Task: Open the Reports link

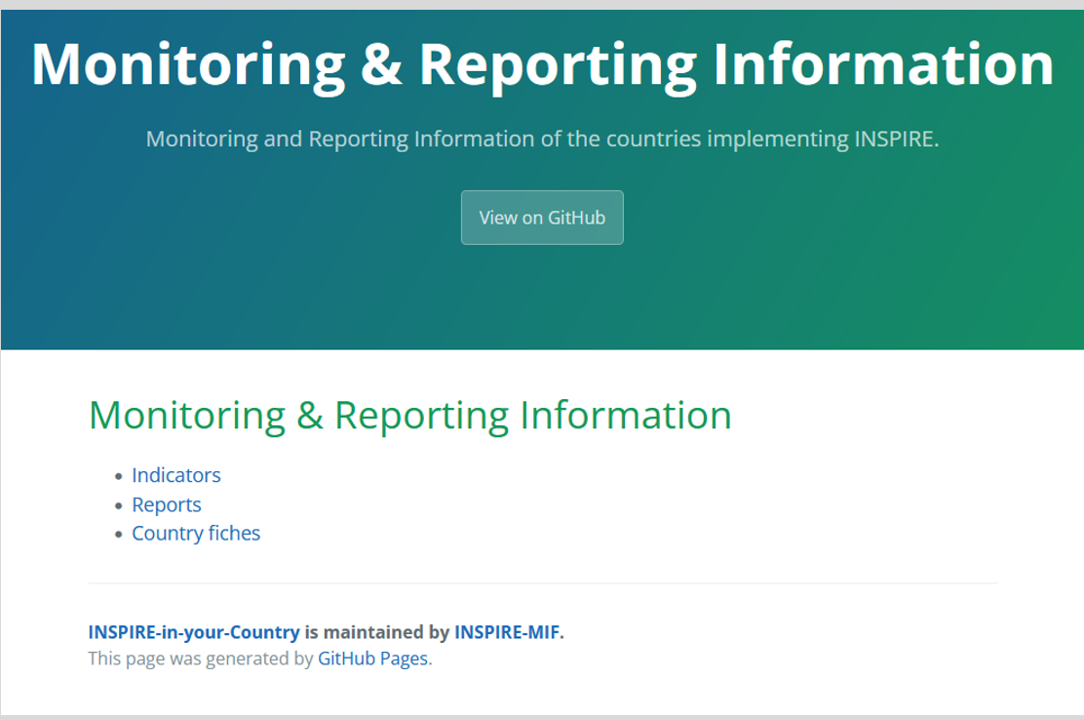Action: coord(166,504)
